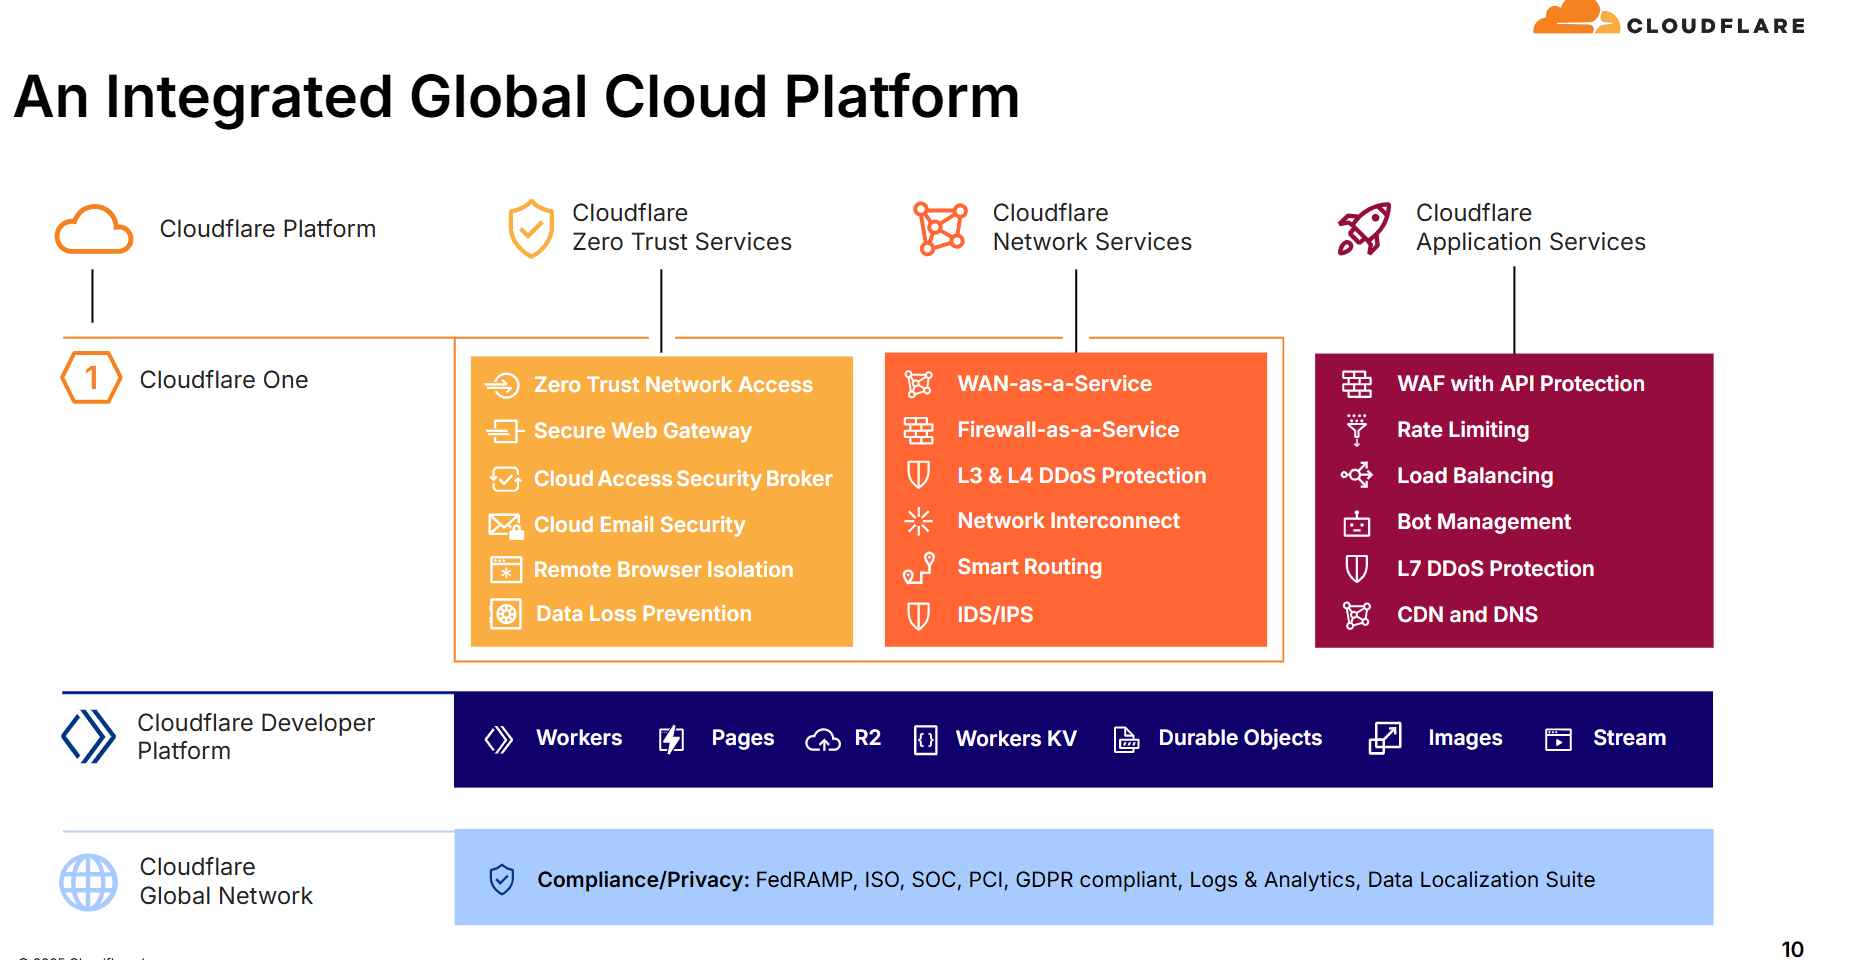The height and width of the screenshot is (960, 1850).
Task: Select the Zero Trust Services shield icon
Action: coord(531,228)
